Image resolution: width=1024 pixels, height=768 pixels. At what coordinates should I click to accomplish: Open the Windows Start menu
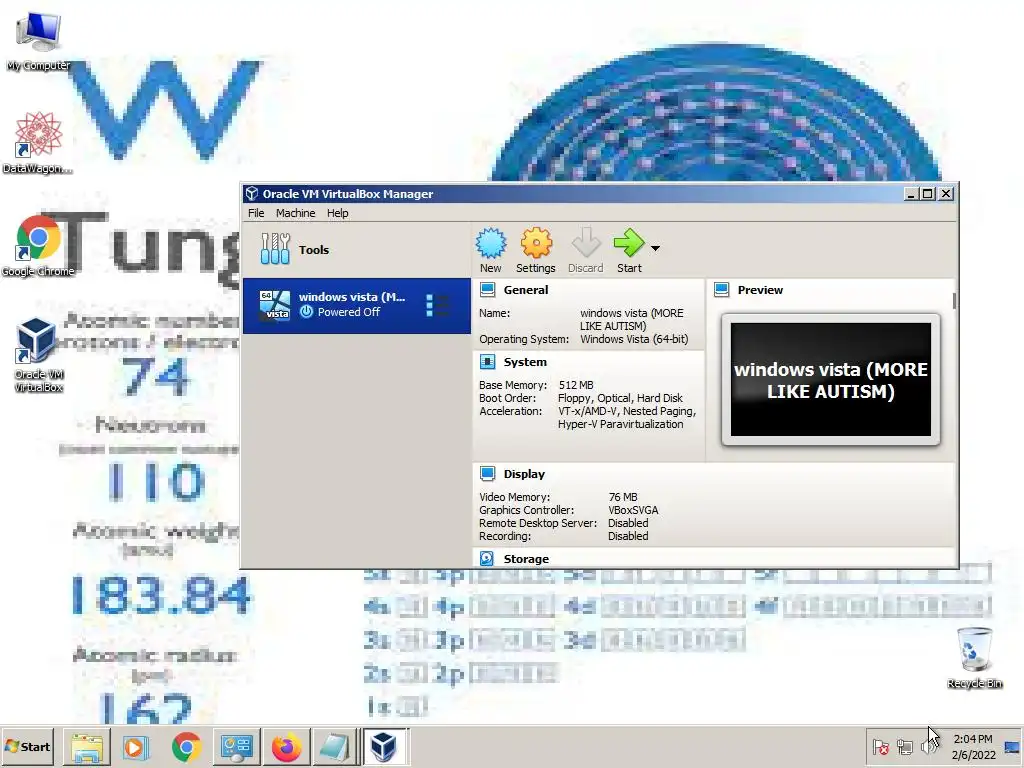[27, 746]
